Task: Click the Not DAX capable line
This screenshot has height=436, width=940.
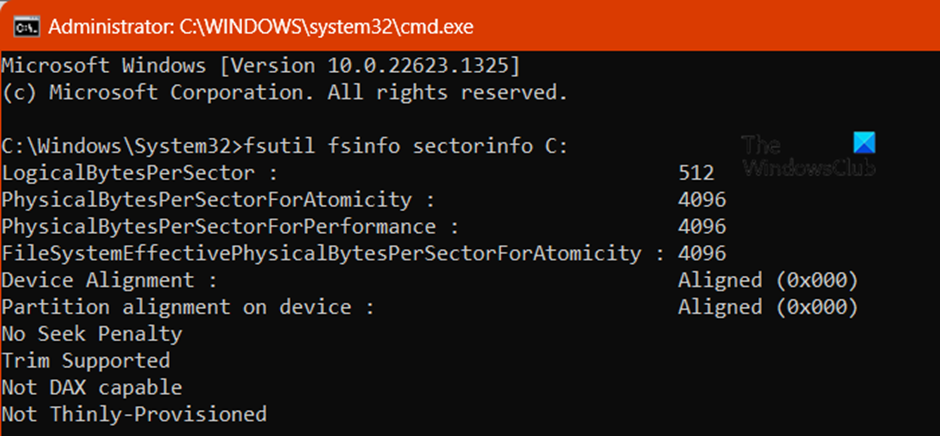Action: (x=92, y=387)
